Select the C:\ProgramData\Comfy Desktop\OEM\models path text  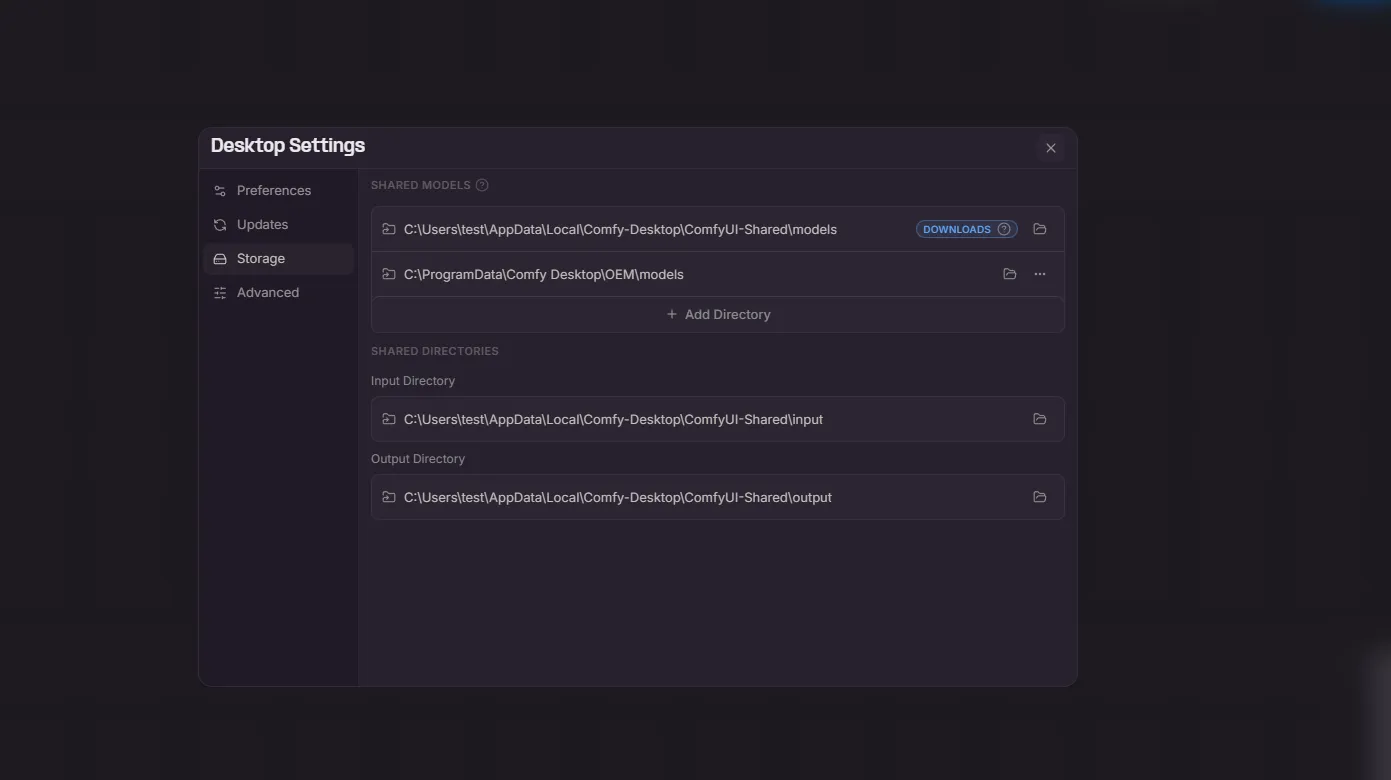point(544,274)
